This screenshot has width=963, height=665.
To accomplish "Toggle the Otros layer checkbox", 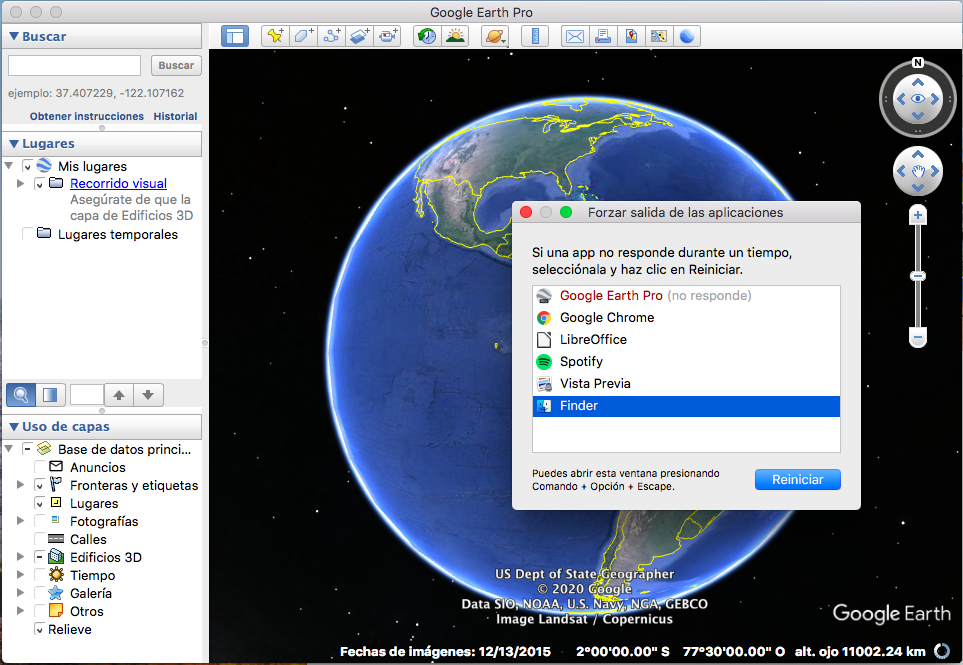I will coord(39,612).
